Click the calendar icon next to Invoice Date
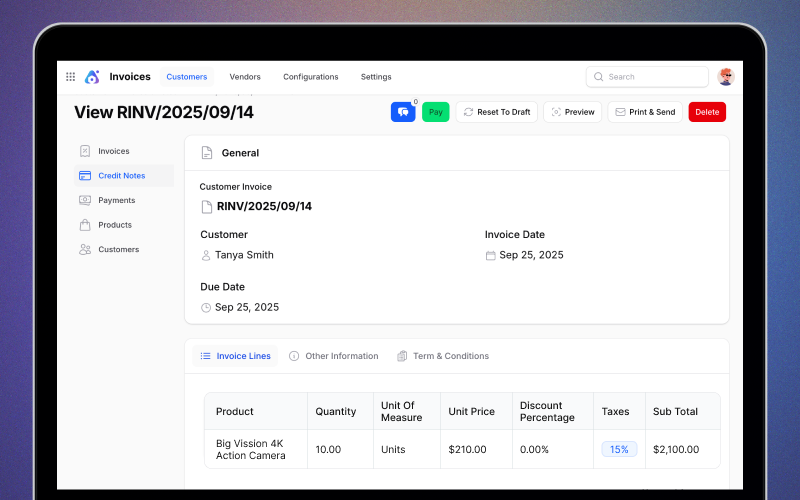 coord(490,255)
